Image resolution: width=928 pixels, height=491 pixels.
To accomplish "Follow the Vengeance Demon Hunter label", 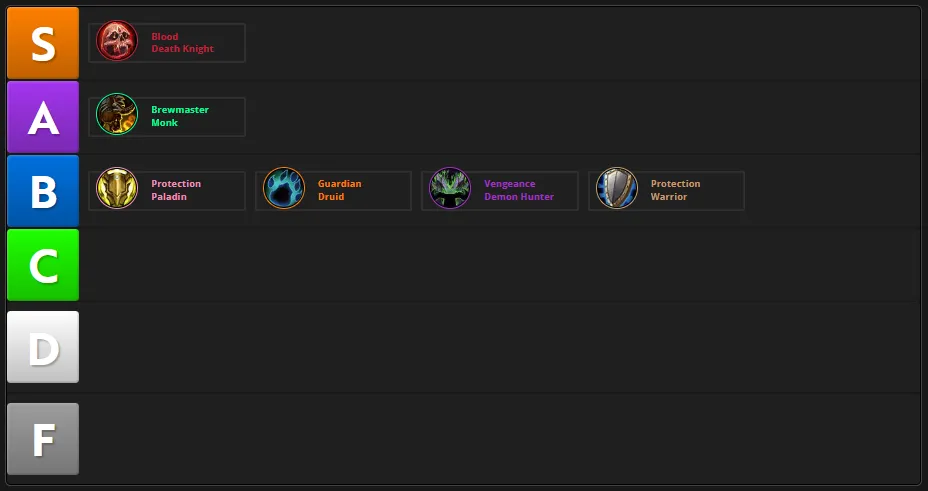I will click(x=518, y=190).
